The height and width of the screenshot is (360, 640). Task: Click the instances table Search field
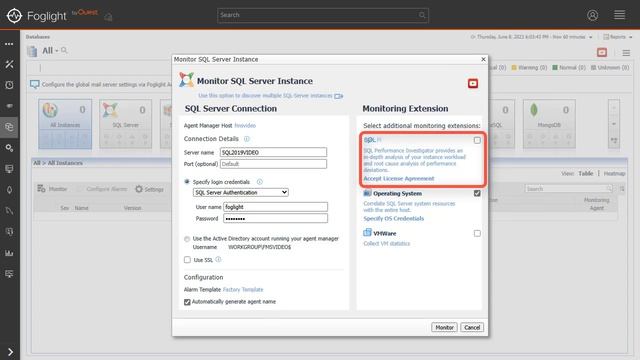point(568,189)
